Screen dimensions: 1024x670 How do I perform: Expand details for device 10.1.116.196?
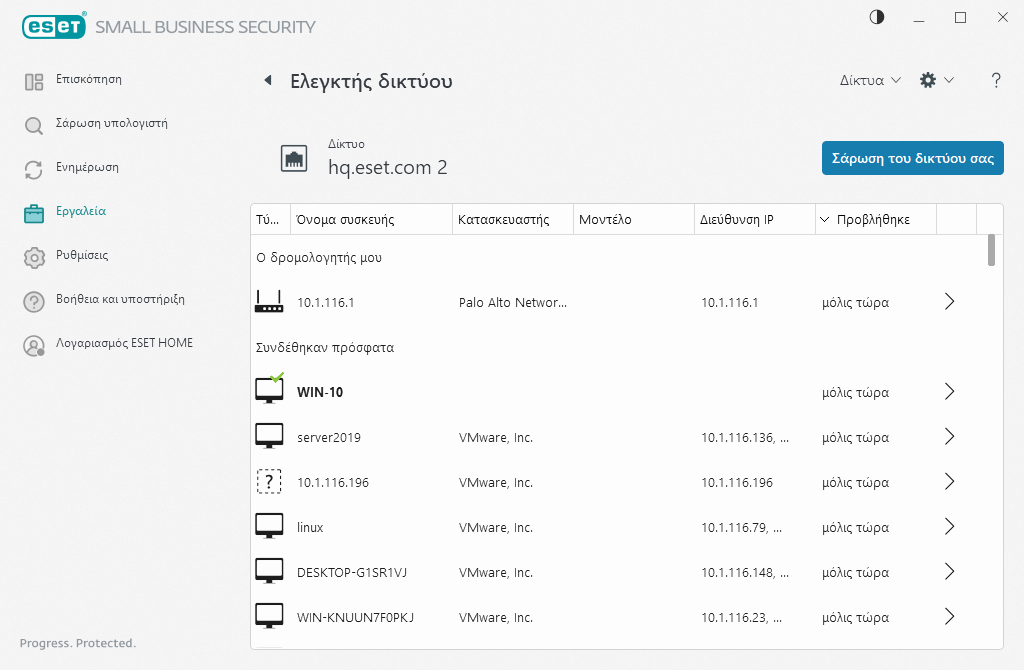point(950,482)
